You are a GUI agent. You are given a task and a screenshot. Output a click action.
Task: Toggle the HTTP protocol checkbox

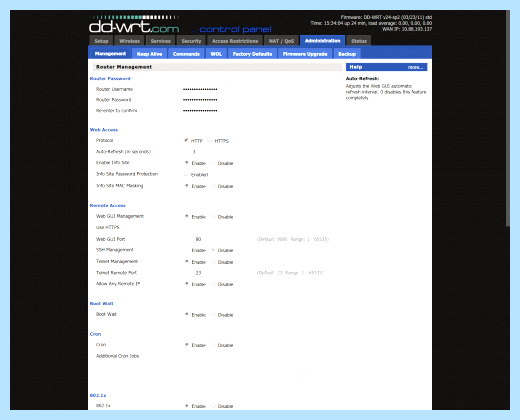tap(186, 140)
